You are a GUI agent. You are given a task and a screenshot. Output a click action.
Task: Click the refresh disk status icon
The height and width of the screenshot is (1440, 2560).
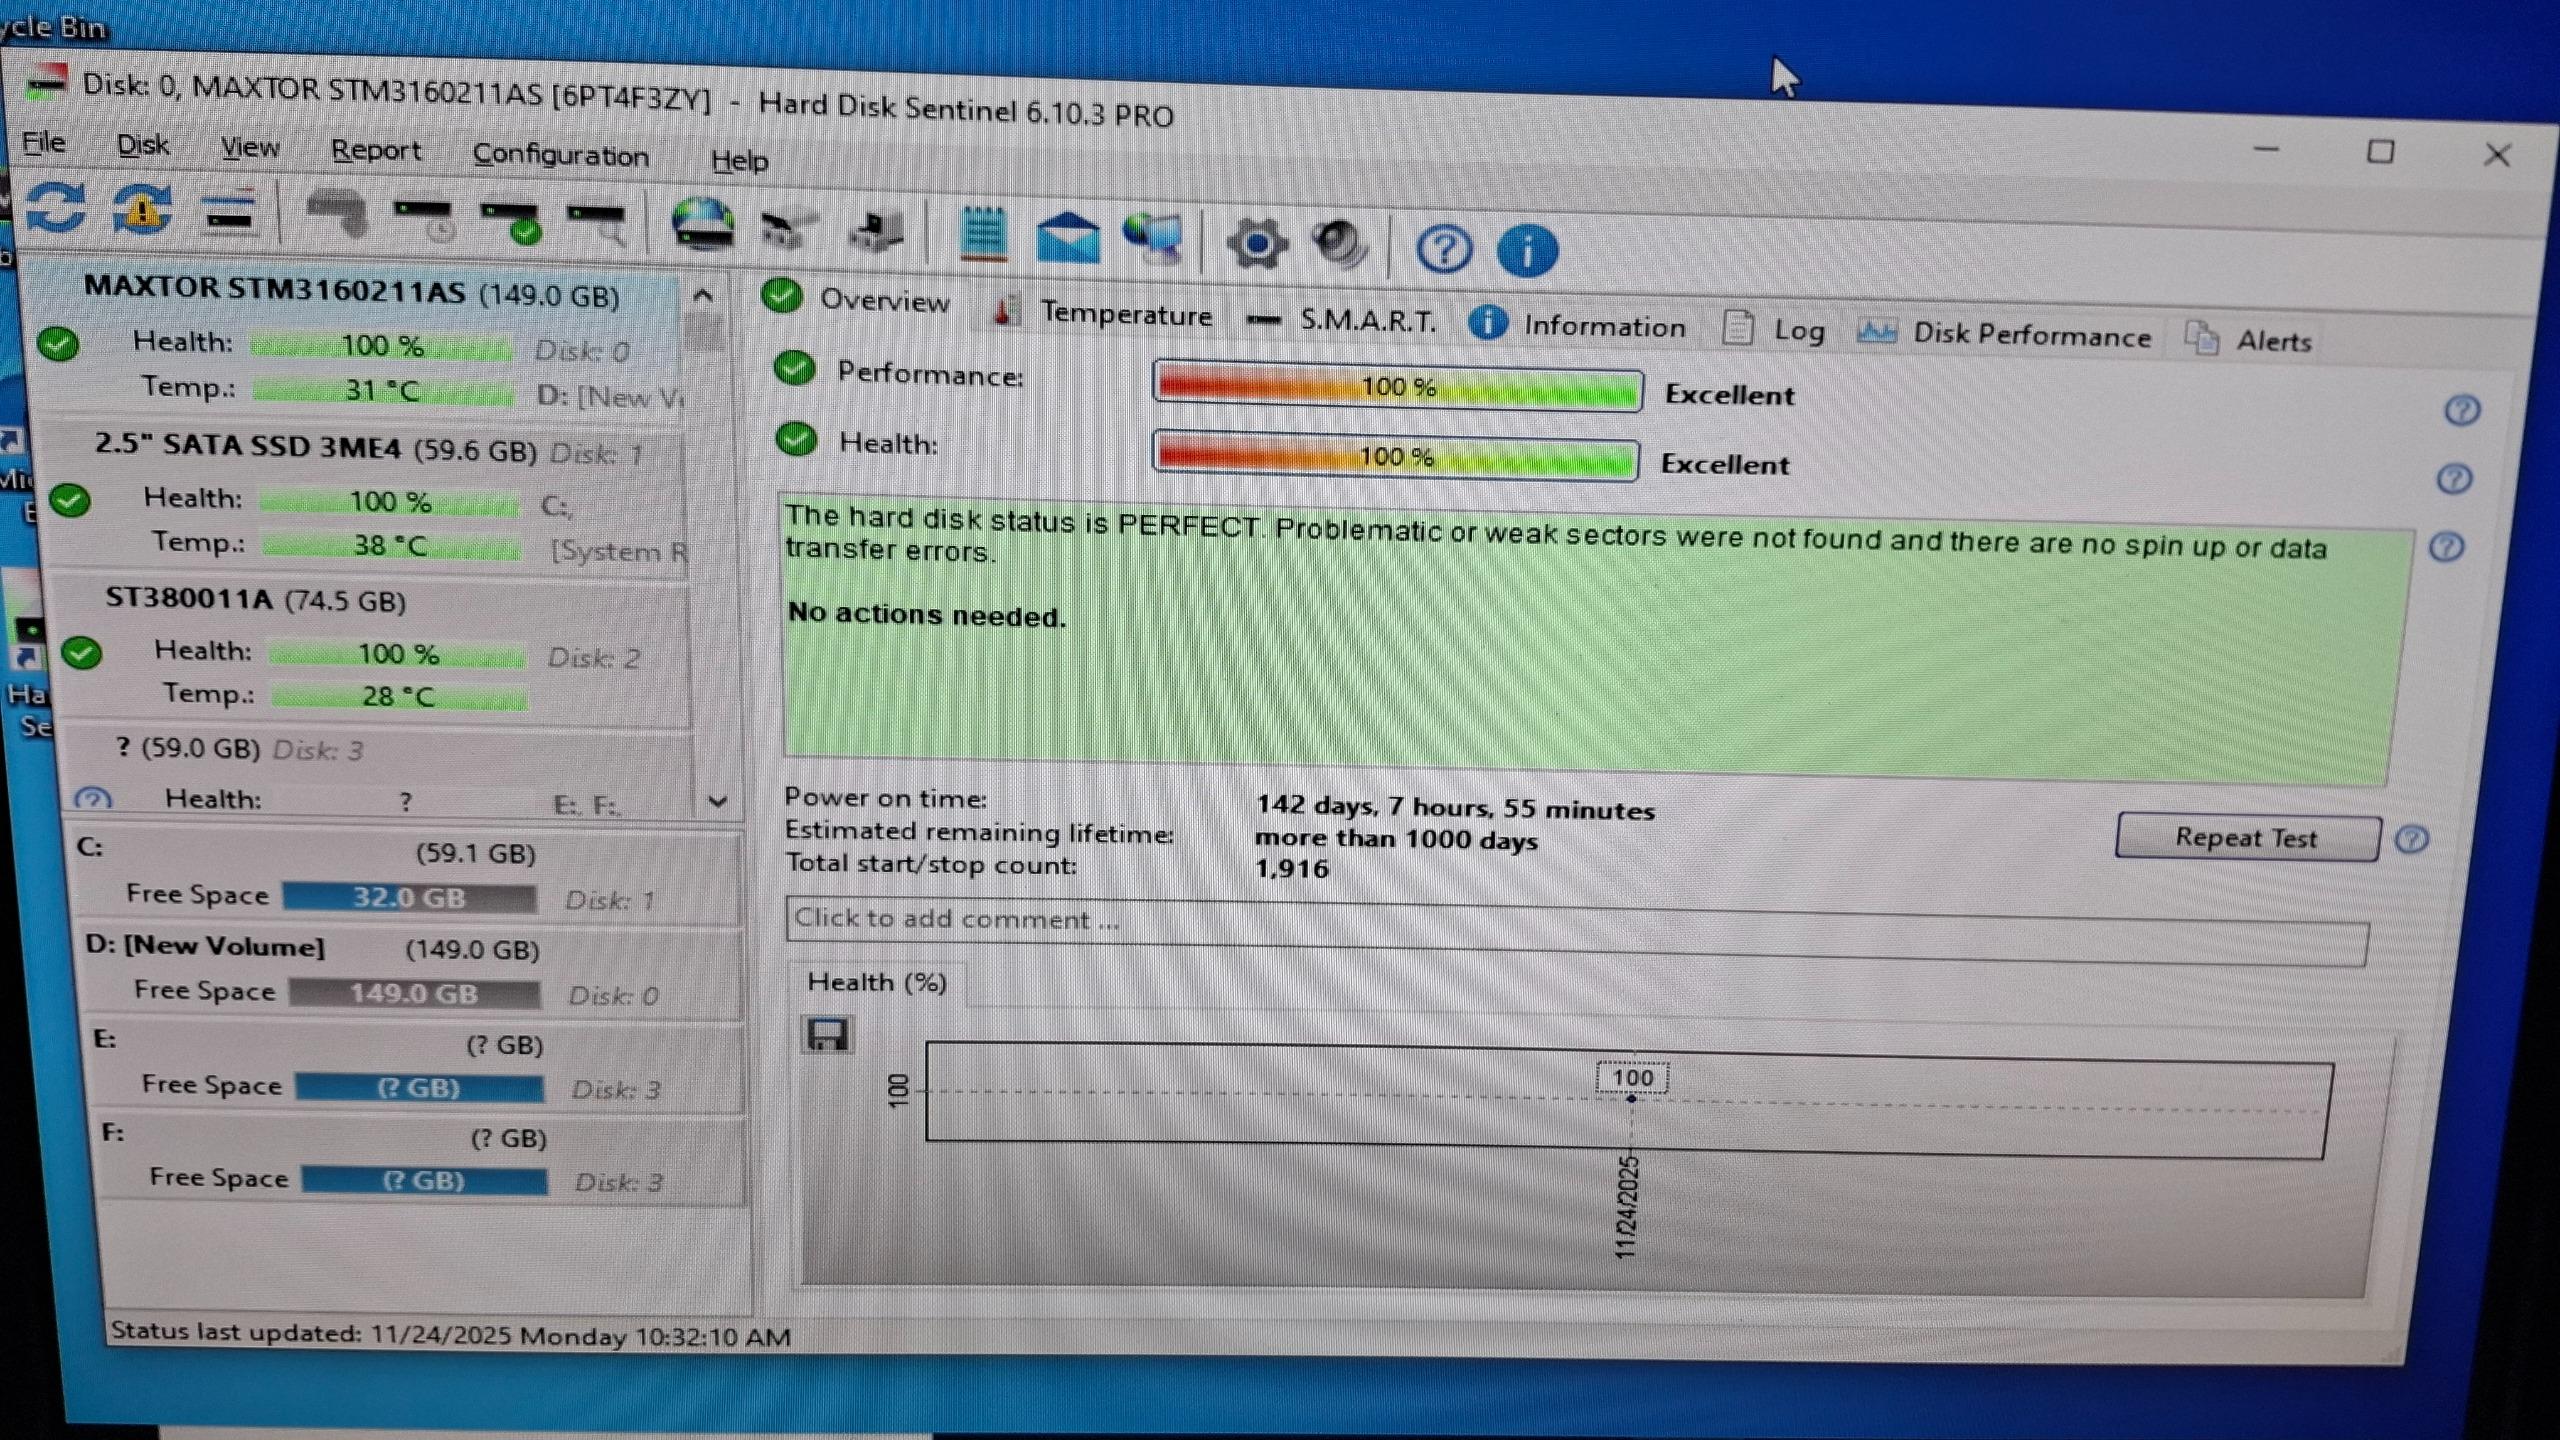(x=55, y=208)
